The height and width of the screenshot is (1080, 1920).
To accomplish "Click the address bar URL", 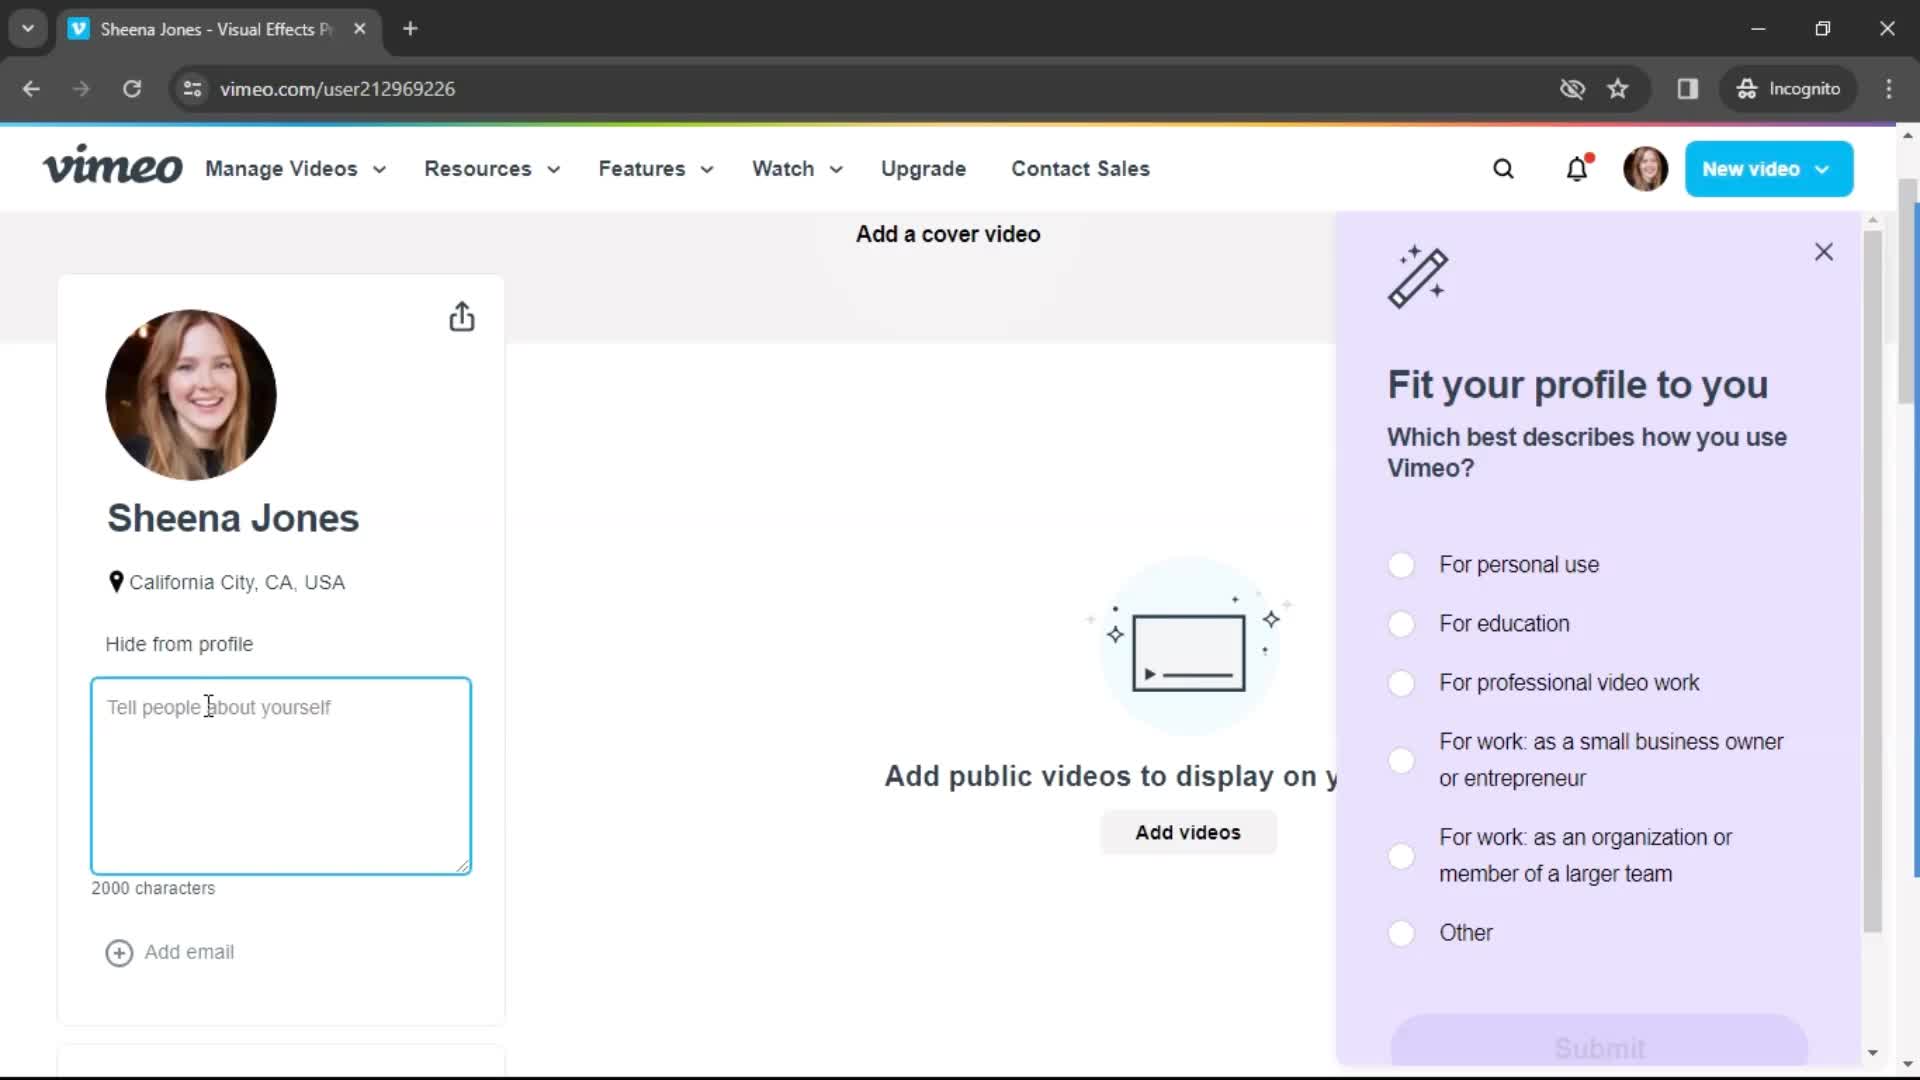I will [337, 89].
